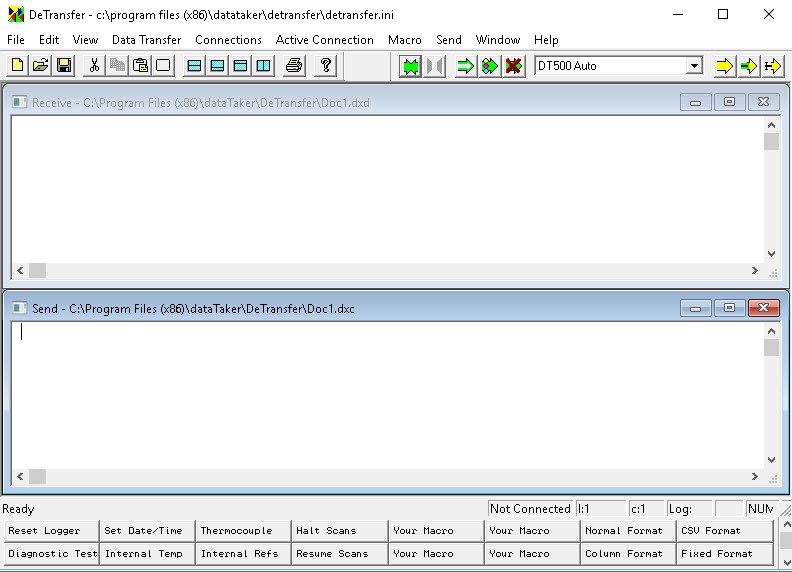Click the Not Connected status field
This screenshot has height=572, width=792.
pos(530,508)
